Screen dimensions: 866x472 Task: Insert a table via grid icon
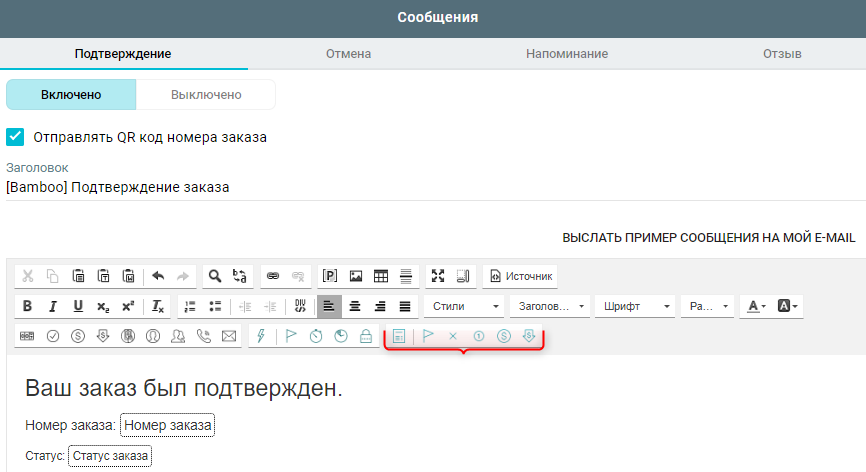click(381, 276)
